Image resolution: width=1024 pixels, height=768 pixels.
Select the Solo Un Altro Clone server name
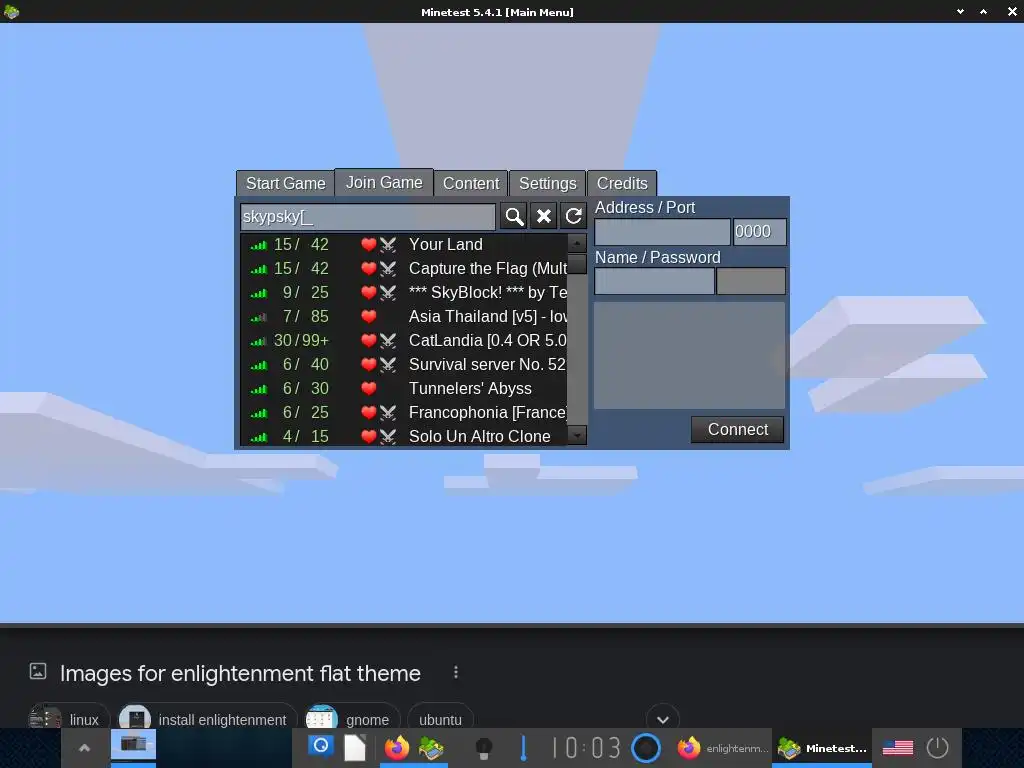point(479,436)
